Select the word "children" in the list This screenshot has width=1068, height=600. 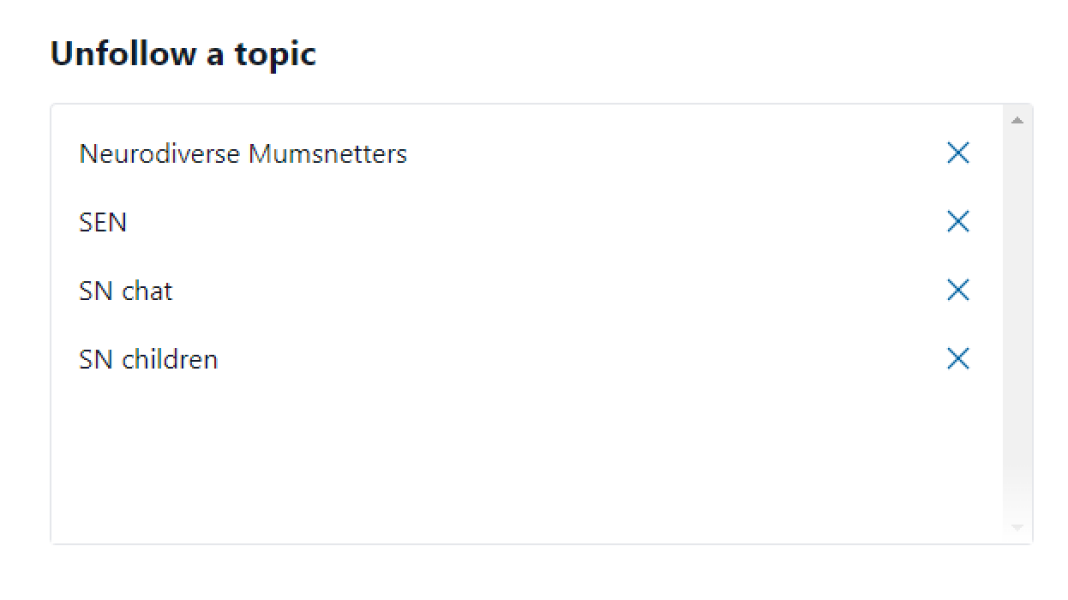click(x=170, y=359)
